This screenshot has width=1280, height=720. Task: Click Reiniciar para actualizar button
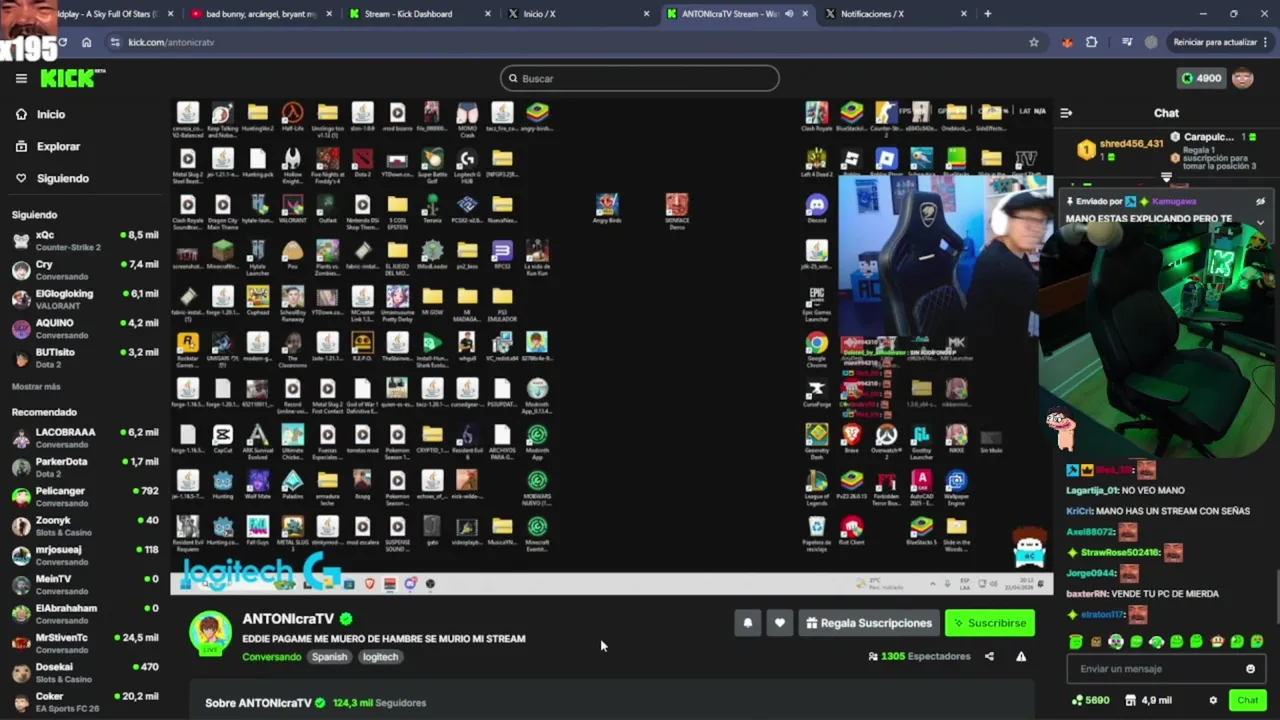pyautogui.click(x=1215, y=42)
